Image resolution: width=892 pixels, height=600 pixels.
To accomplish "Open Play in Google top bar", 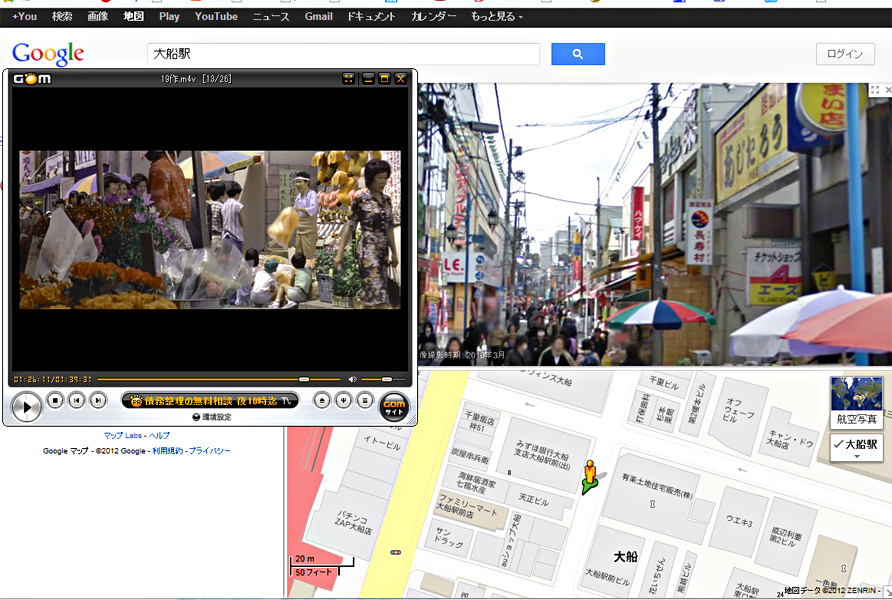I will point(169,16).
